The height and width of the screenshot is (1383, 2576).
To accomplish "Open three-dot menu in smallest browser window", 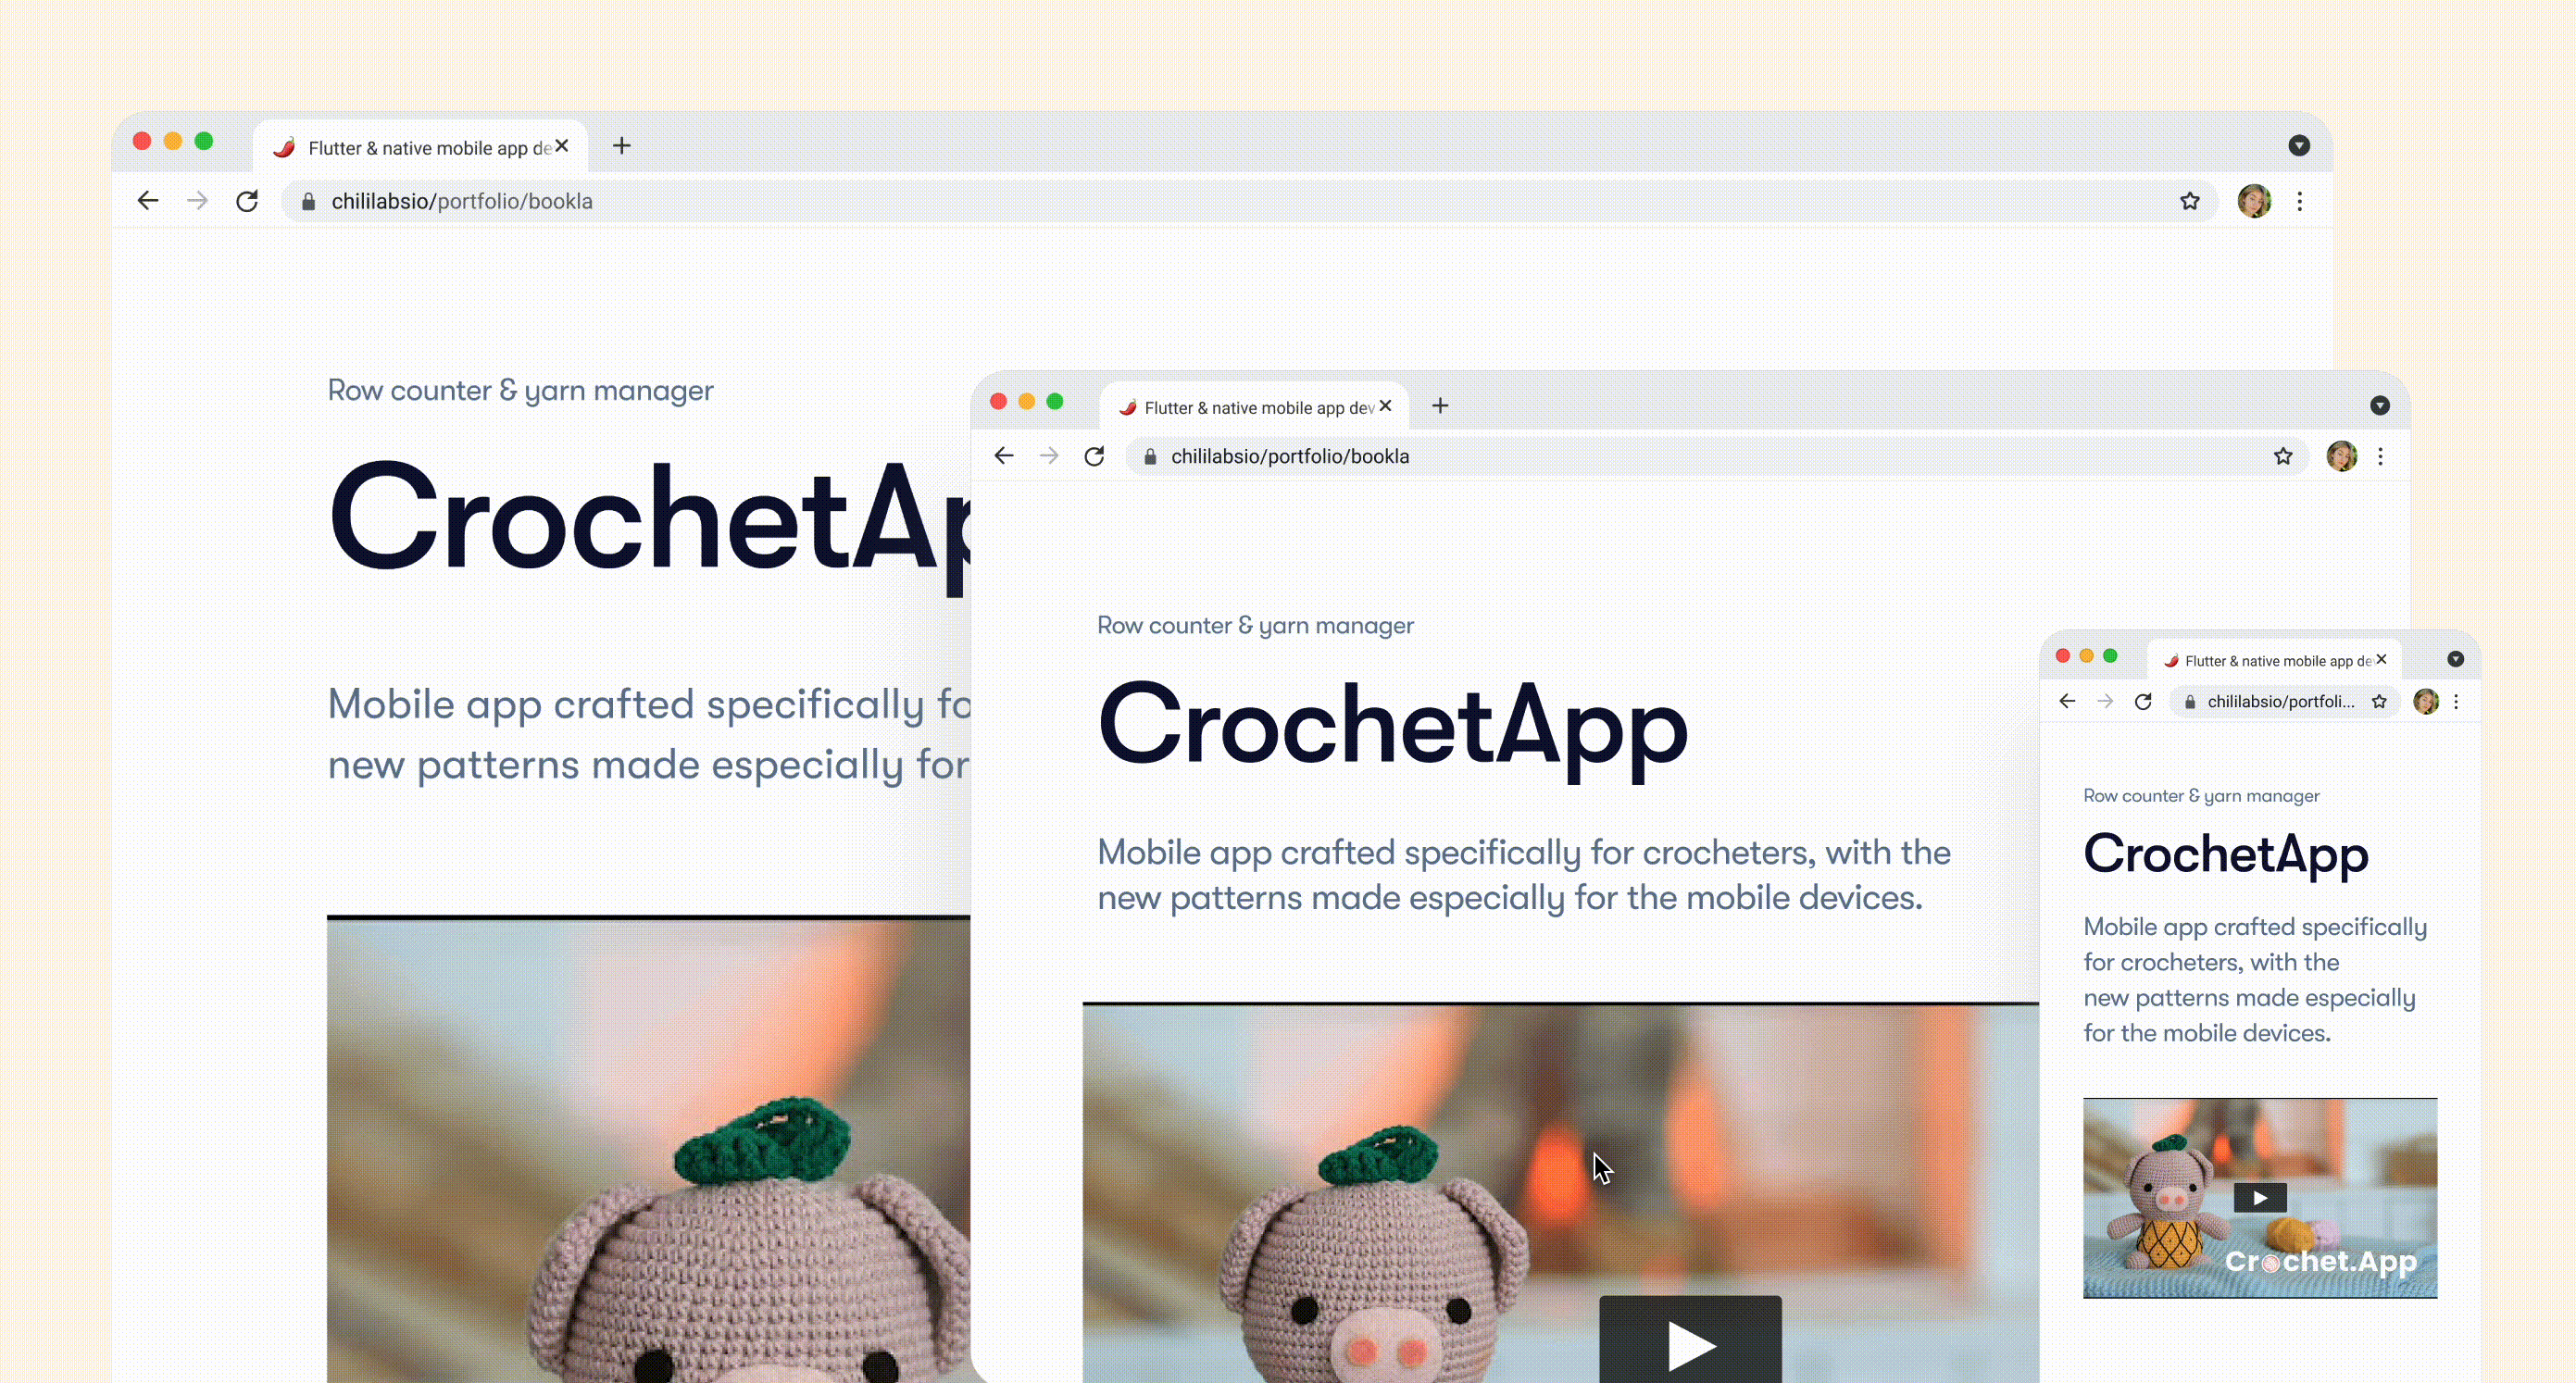I will pos(2456,701).
